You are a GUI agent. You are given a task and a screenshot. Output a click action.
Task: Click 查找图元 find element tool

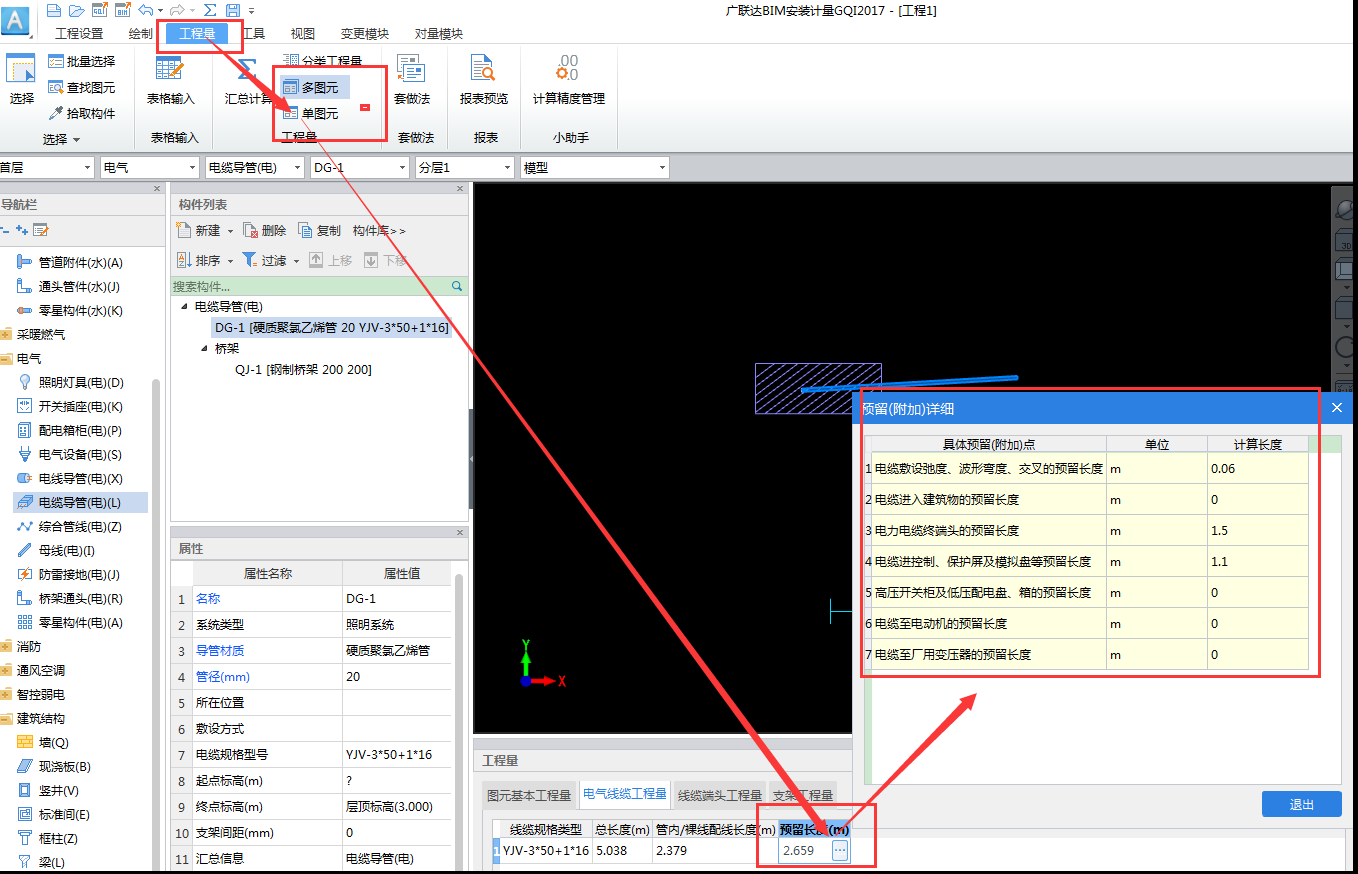point(82,87)
